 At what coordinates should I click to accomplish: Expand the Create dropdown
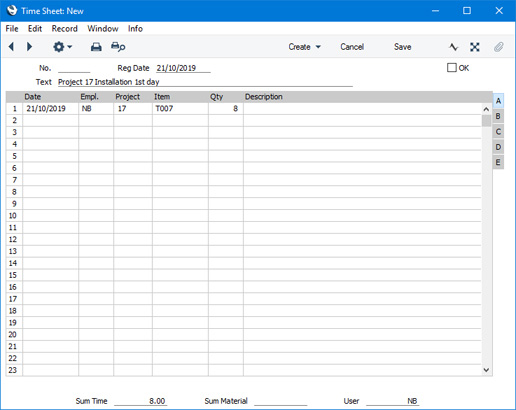[304, 47]
